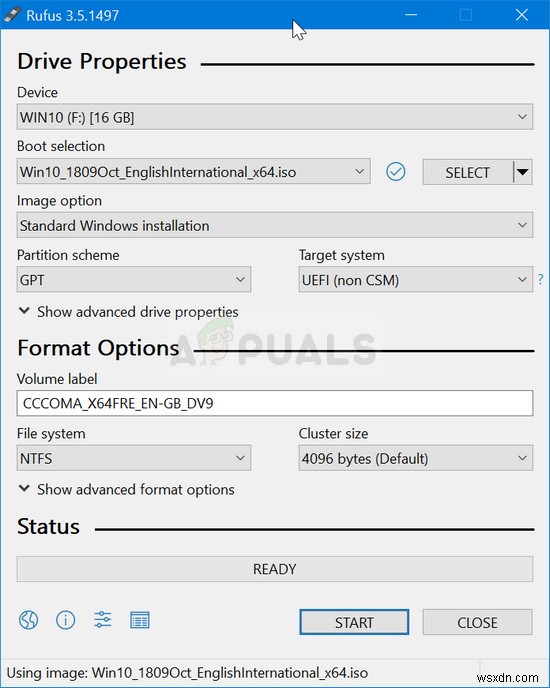Screen dimensions: 550x688
Task: Show the log window icon
Action: (x=140, y=620)
